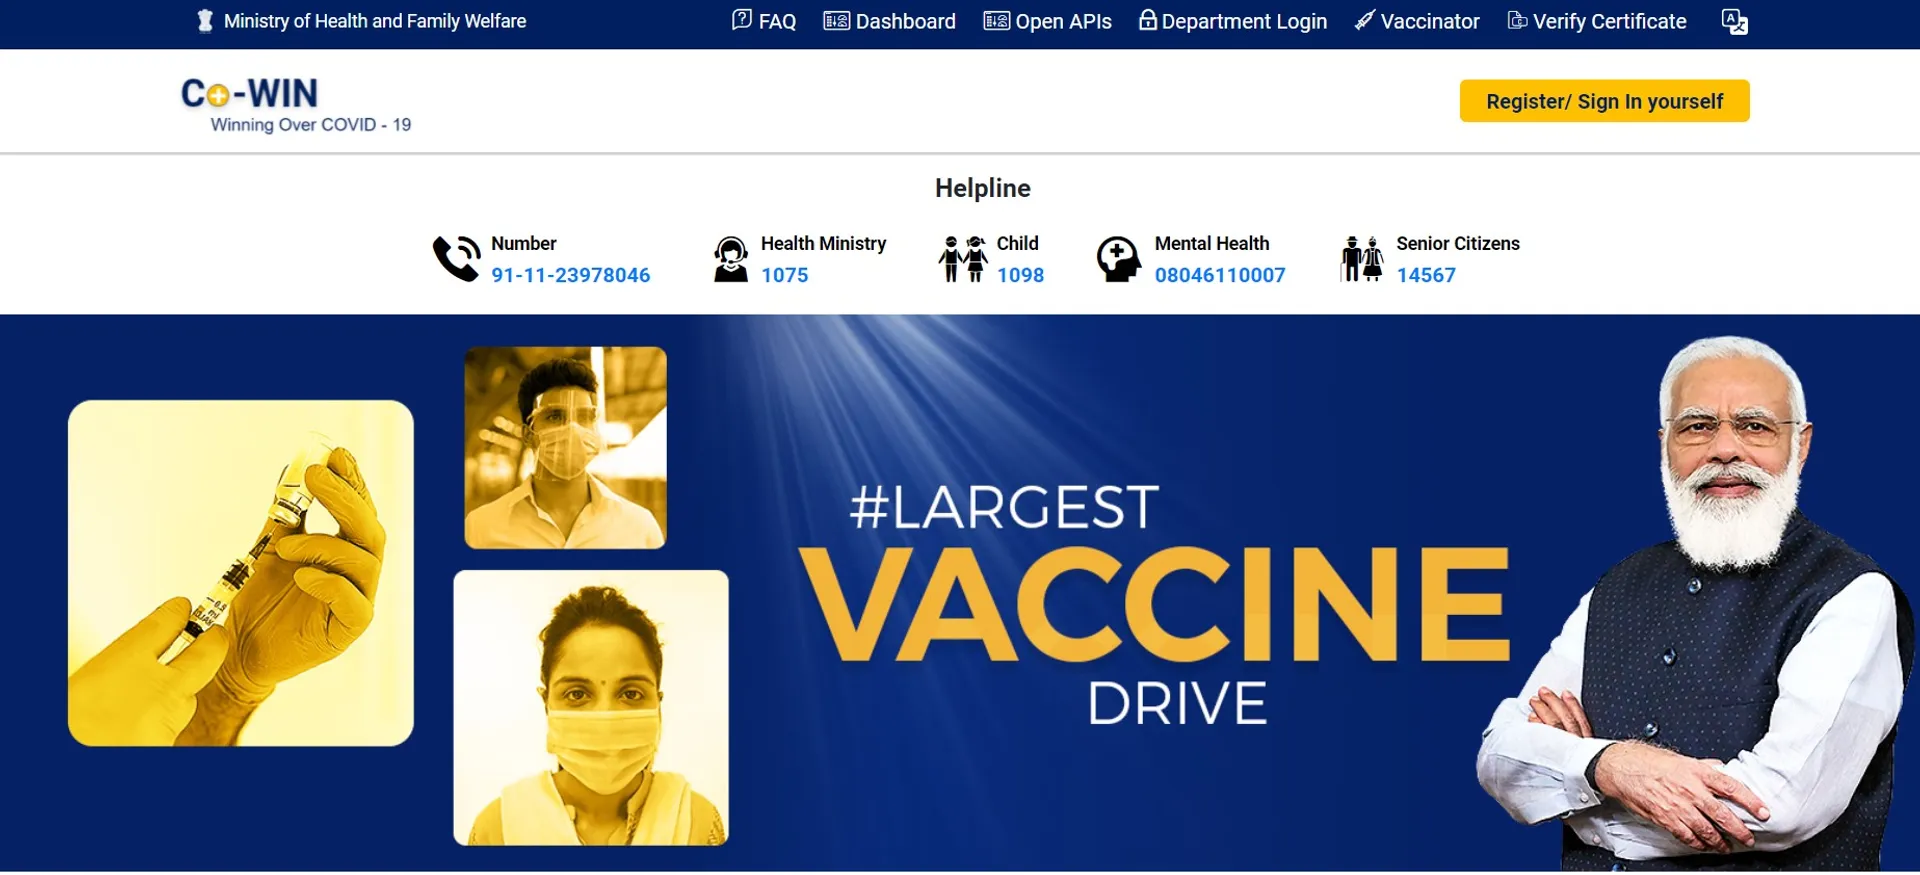Click the Winning Over COVID - 19 tagline
The image size is (1920, 875).
[311, 125]
